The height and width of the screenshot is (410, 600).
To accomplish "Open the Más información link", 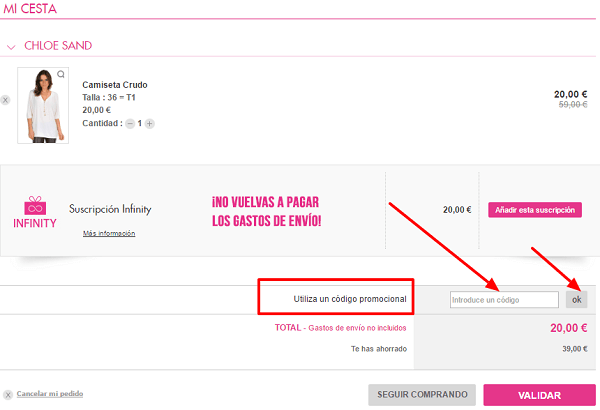I will point(109,233).
